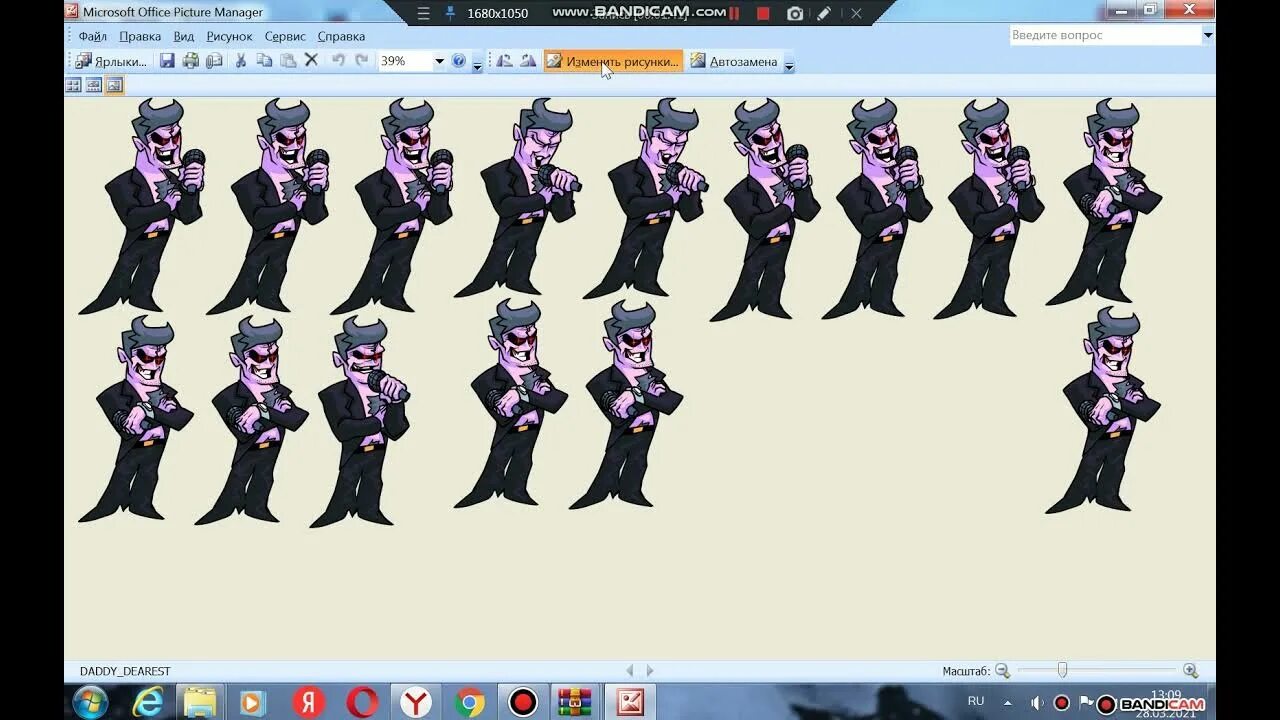Take Bandicam screenshot camera icon
Image resolution: width=1280 pixels, height=720 pixels.
tap(795, 14)
